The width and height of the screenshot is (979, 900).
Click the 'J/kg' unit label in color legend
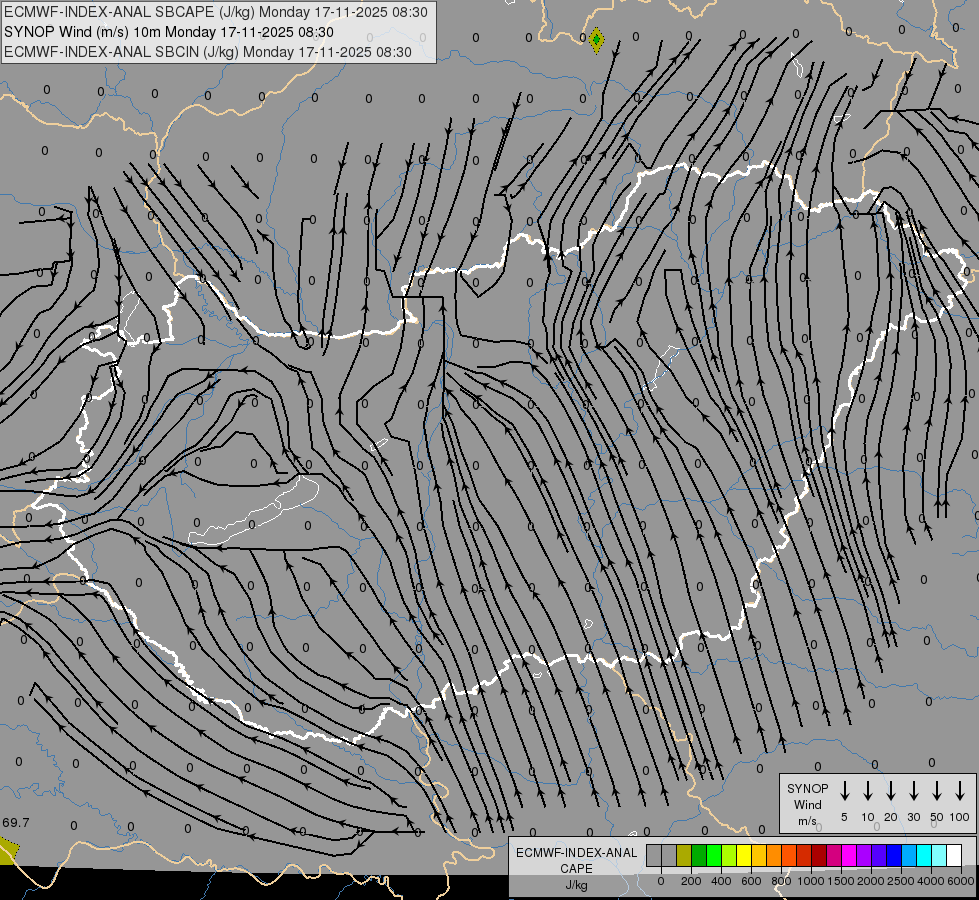(576, 885)
